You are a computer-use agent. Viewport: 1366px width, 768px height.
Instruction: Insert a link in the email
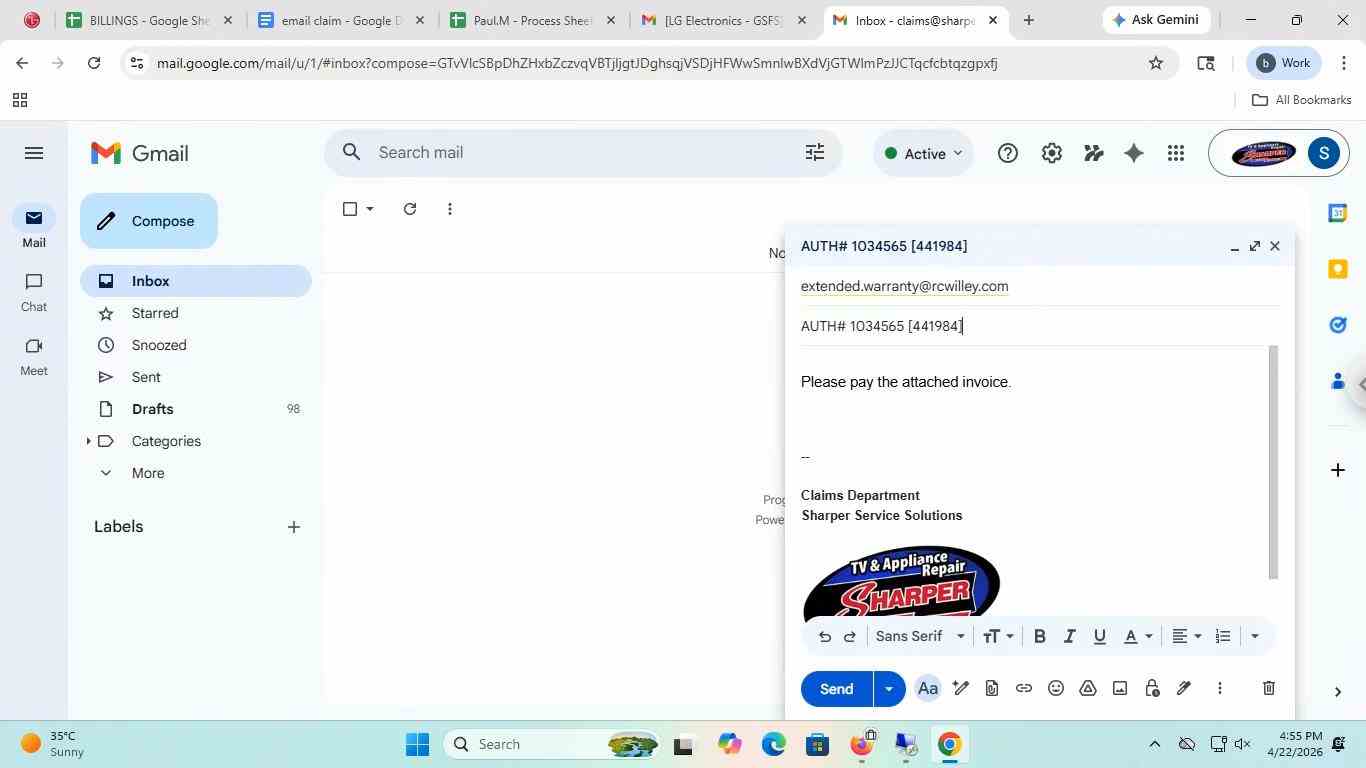[x=1023, y=688]
